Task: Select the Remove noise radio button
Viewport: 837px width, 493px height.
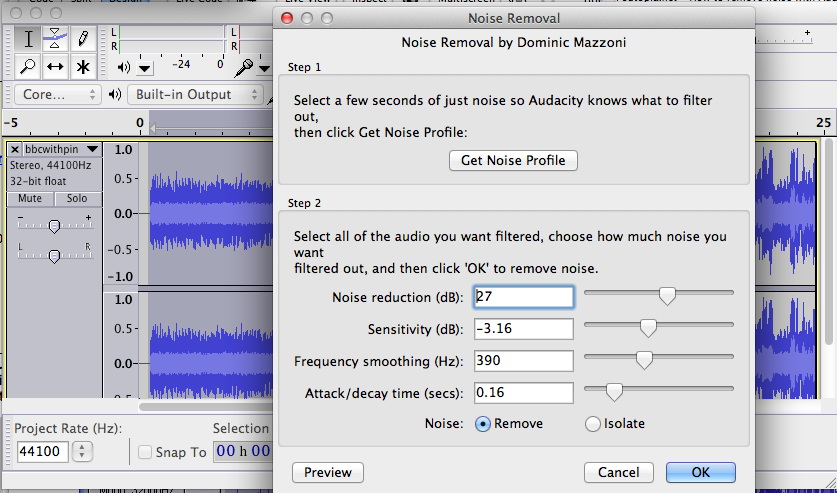Action: pos(483,423)
